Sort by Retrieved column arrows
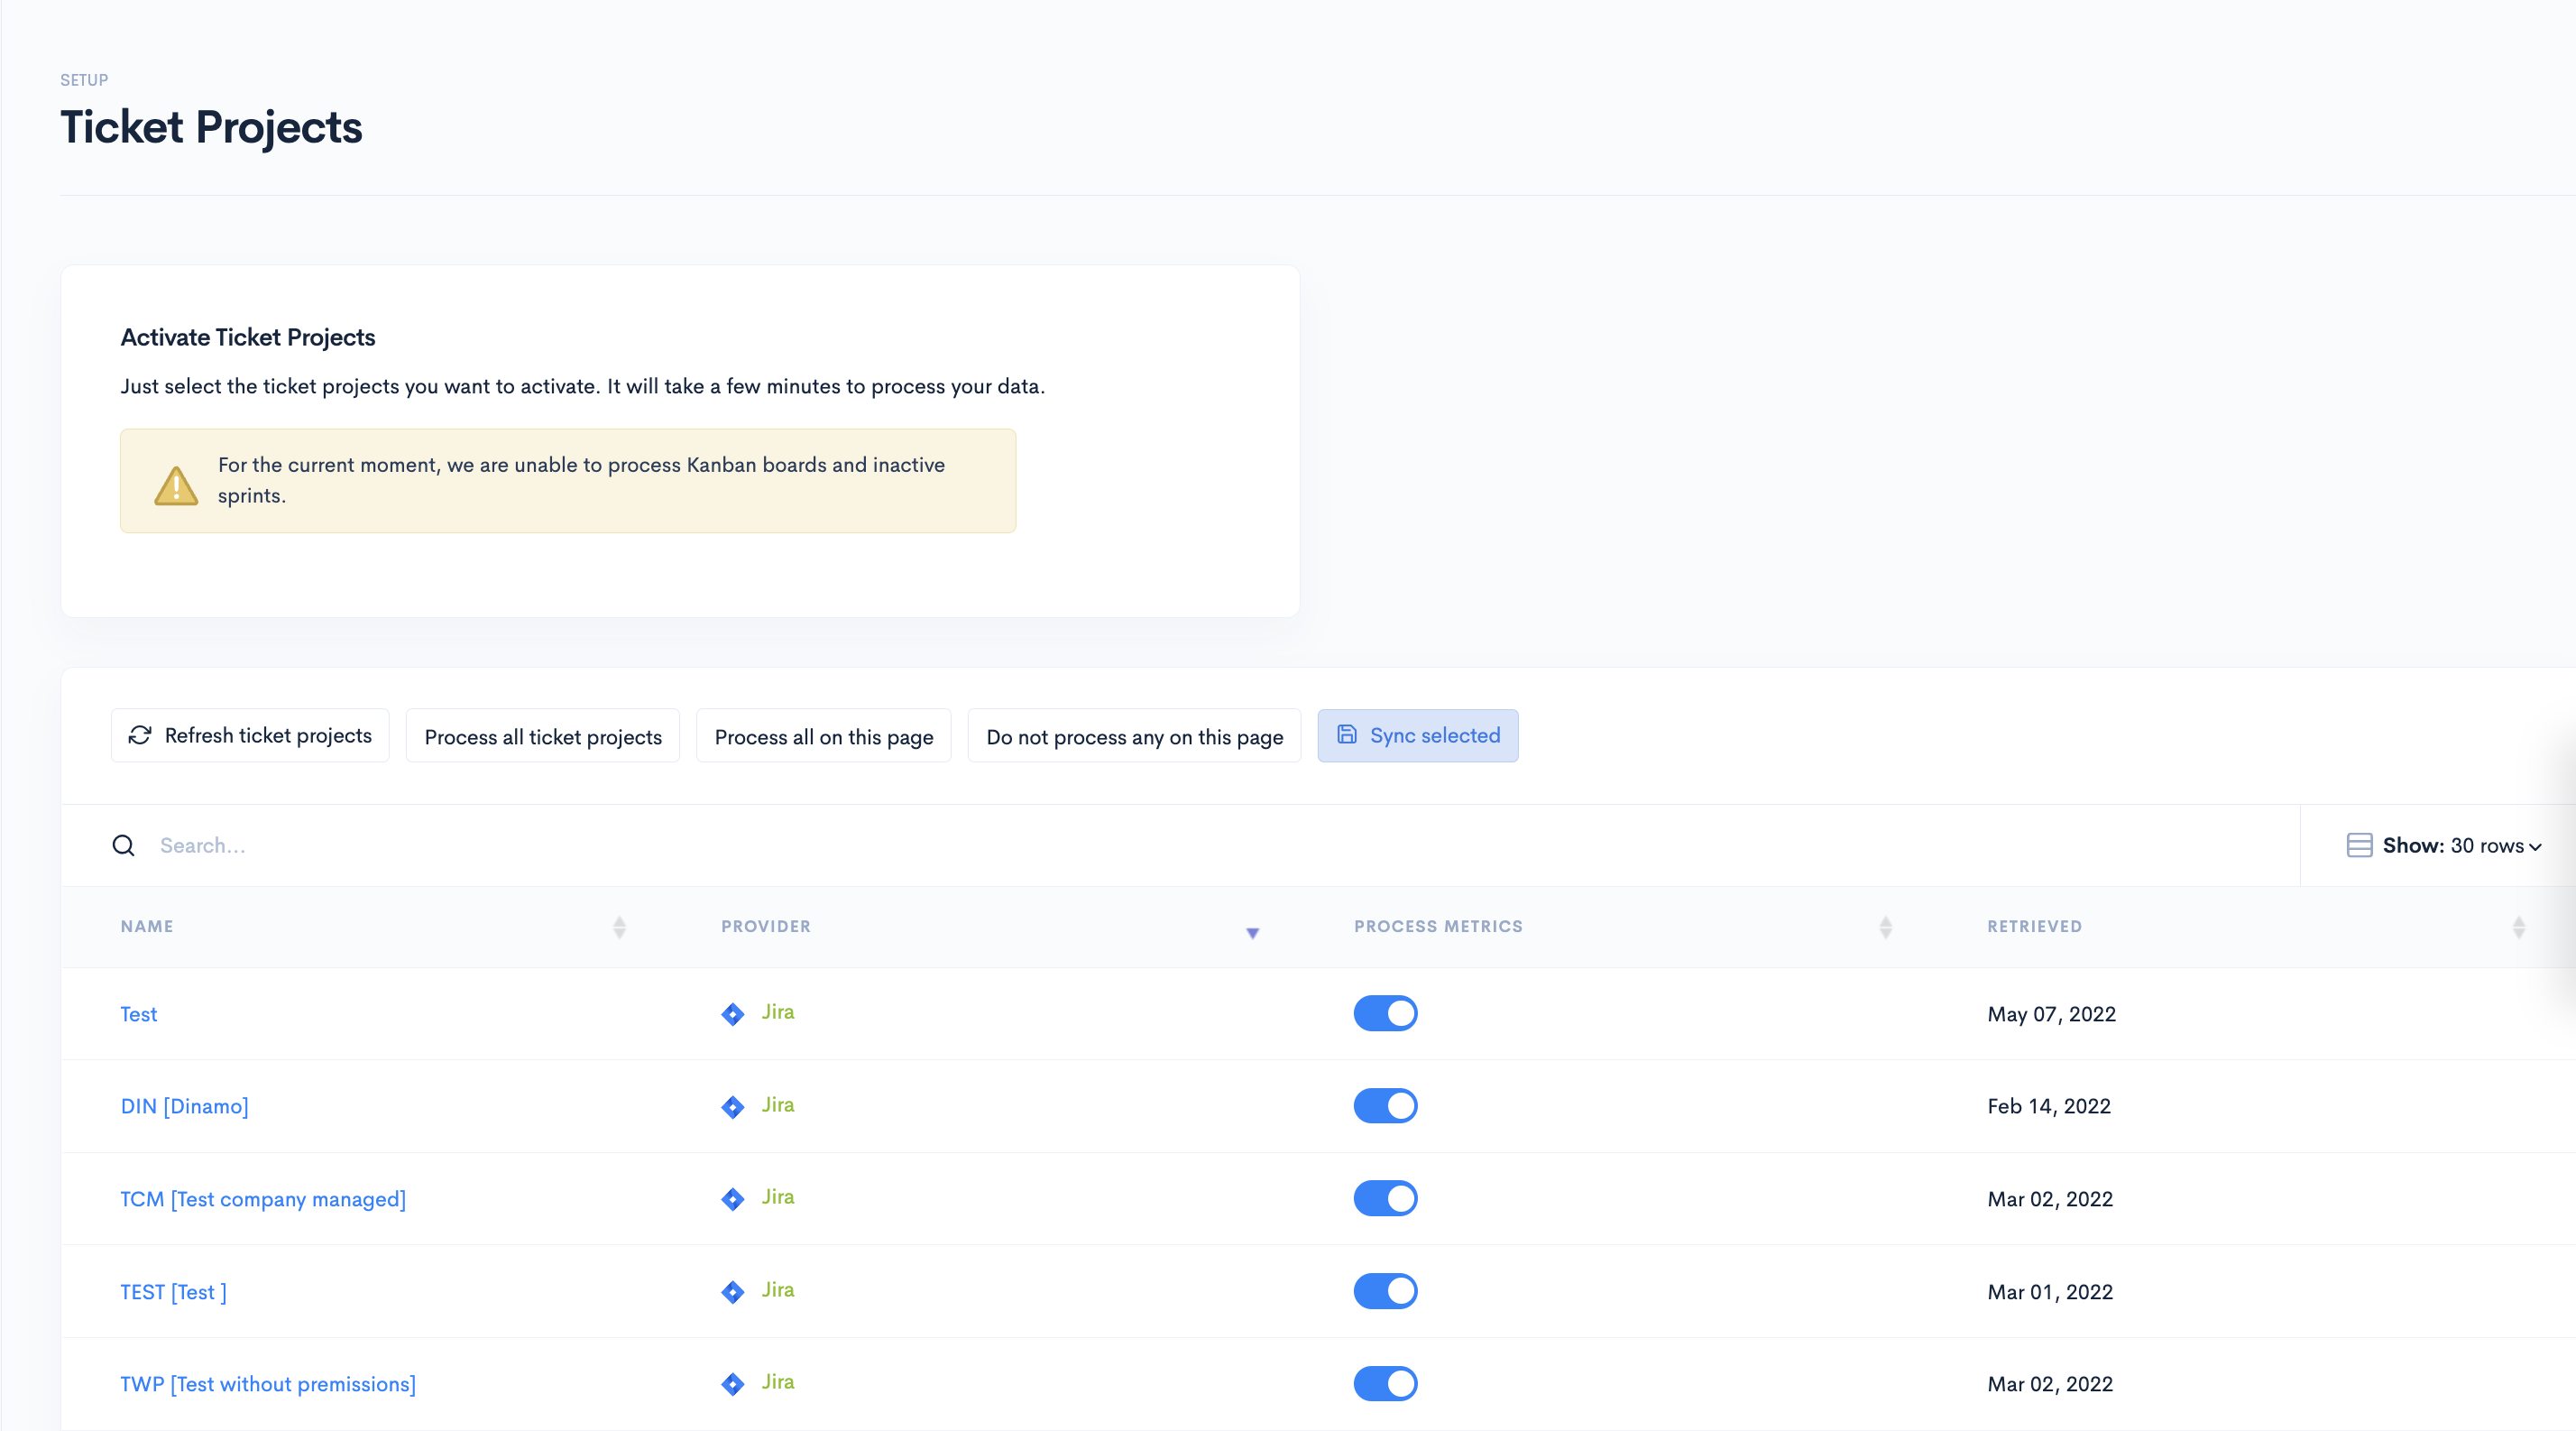Viewport: 2576px width, 1431px height. (2518, 927)
